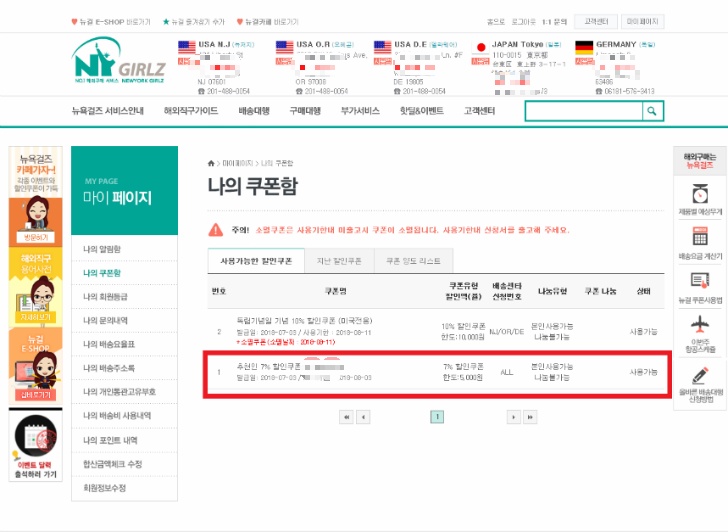
Task: Click the NY Girlz cafe visit banner
Action: tap(36, 196)
